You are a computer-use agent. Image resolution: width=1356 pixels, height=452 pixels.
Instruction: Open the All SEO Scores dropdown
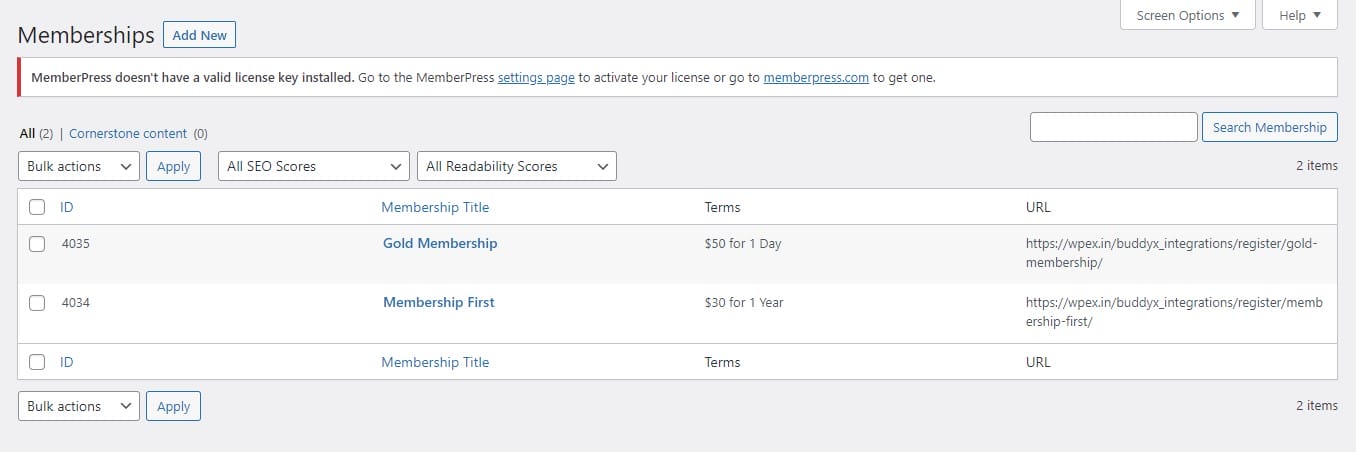tap(313, 166)
